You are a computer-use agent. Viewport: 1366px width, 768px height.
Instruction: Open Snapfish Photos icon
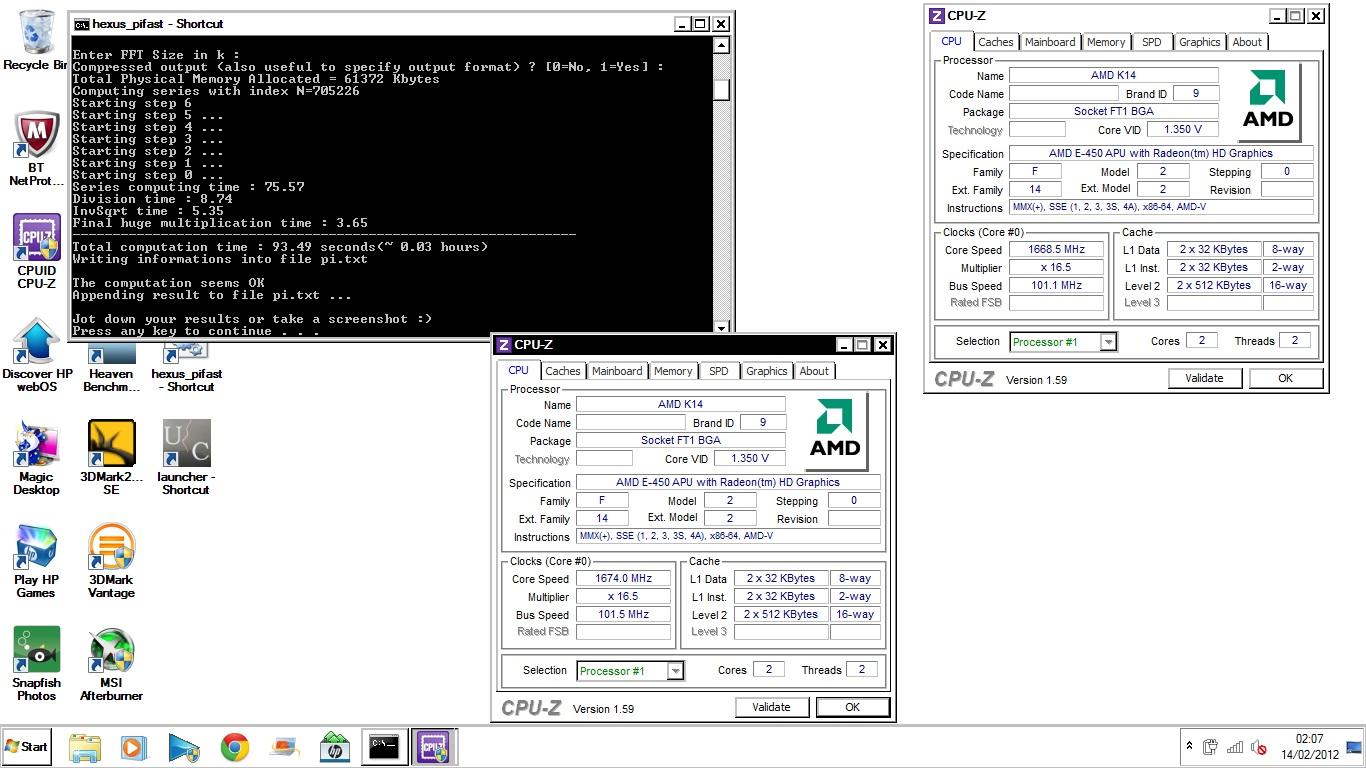[36, 663]
